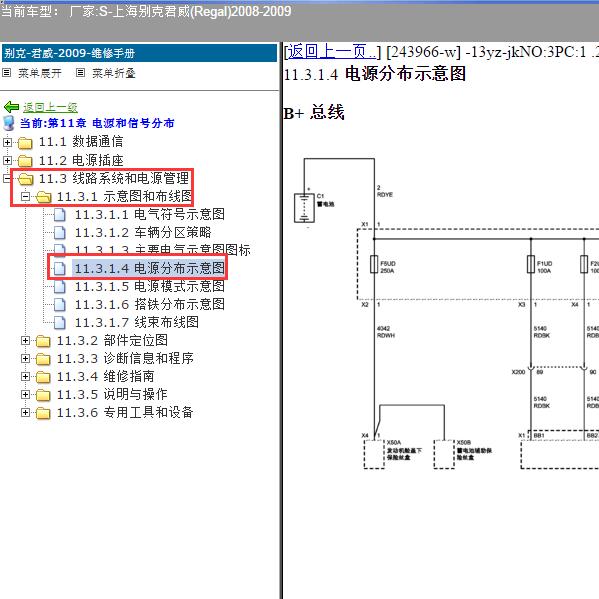599x599 pixels.
Task: Click the green back arrow icon
Action: pyautogui.click(x=11, y=107)
